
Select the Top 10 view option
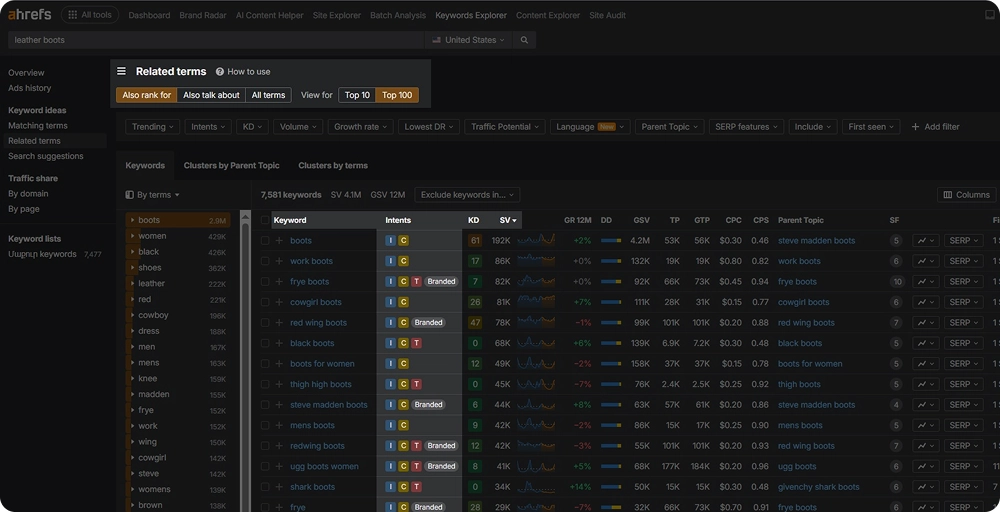[357, 95]
